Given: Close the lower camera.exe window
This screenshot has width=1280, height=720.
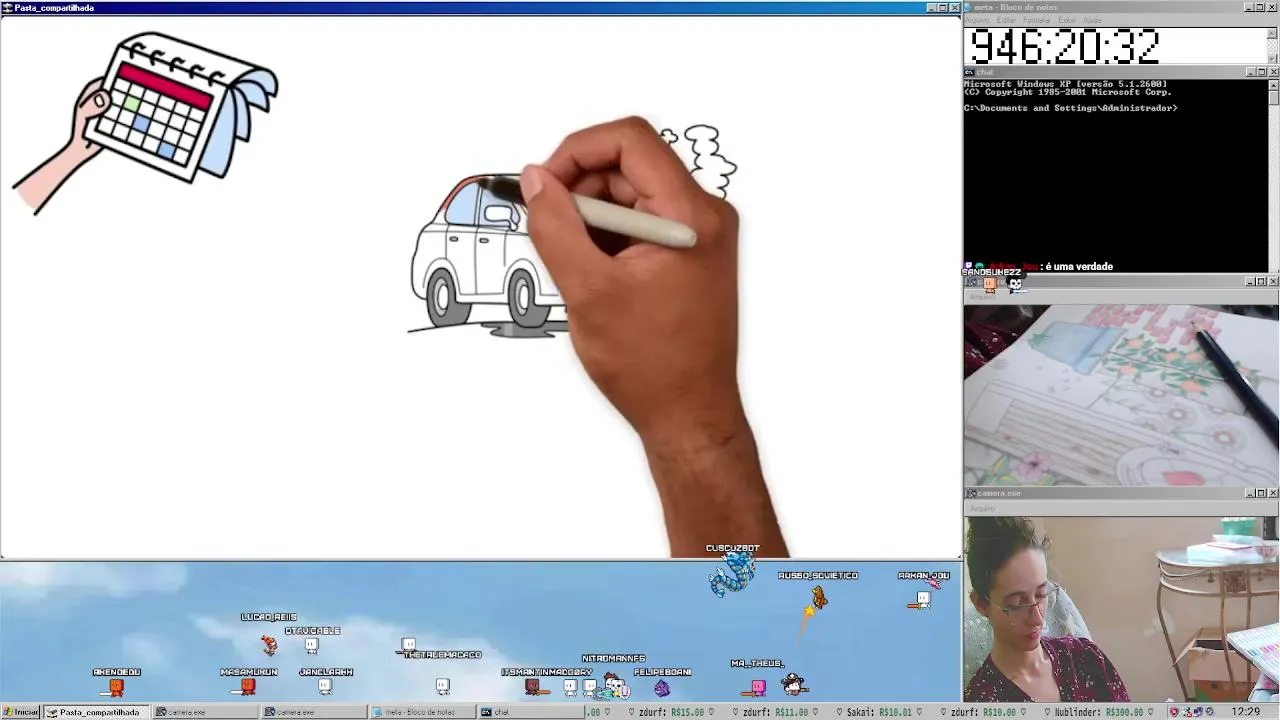Looking at the screenshot, I should tap(1273, 493).
